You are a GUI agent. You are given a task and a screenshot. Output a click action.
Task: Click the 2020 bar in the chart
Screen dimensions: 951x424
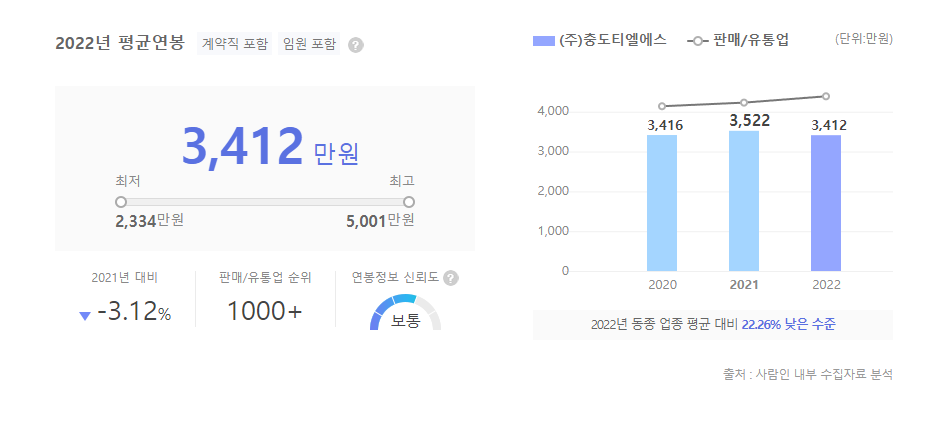(662, 203)
